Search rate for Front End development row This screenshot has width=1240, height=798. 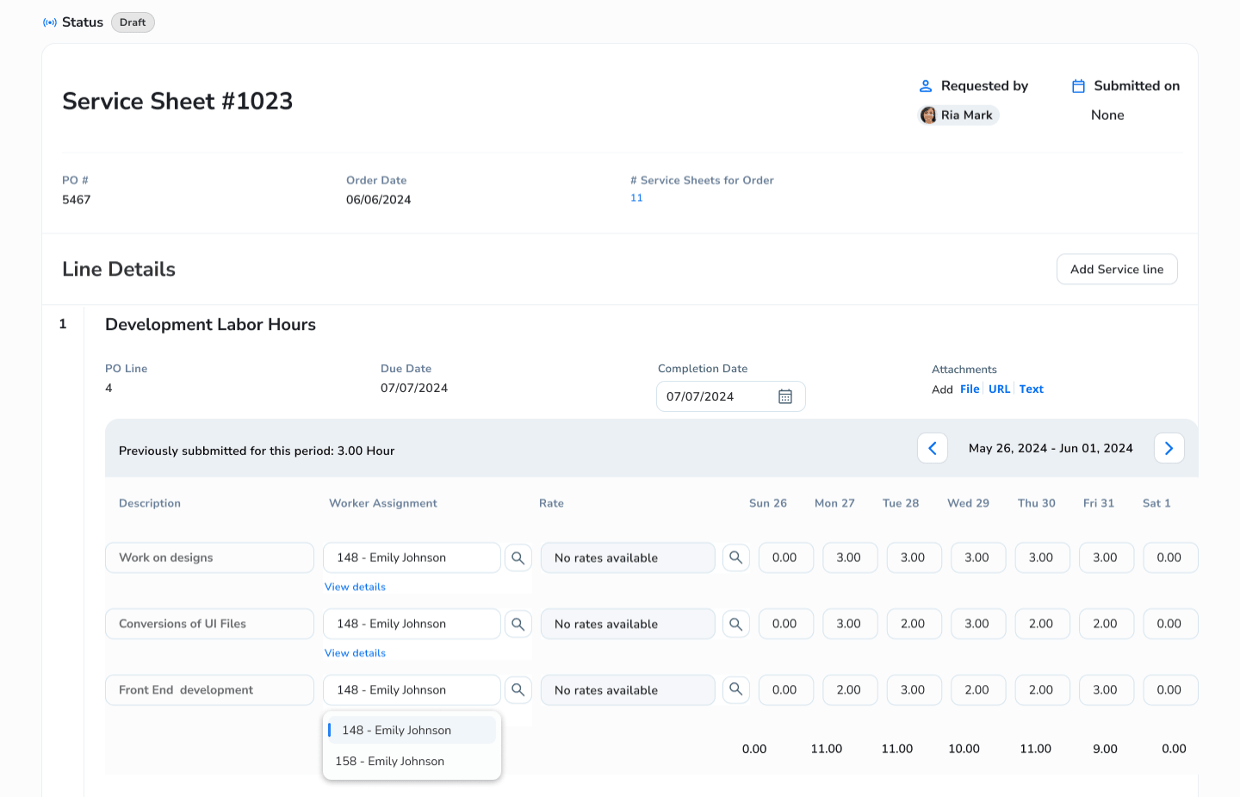[x=736, y=690]
